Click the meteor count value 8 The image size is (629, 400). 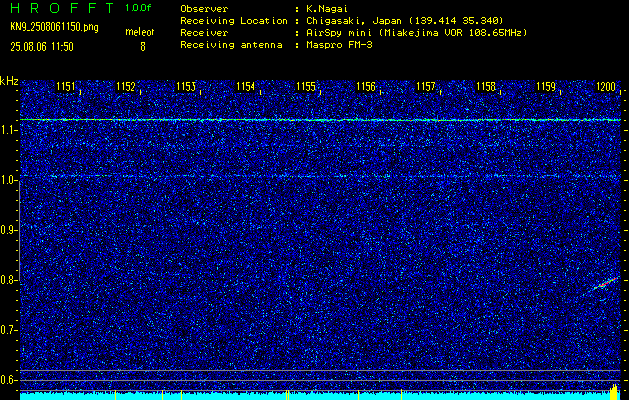143,47
